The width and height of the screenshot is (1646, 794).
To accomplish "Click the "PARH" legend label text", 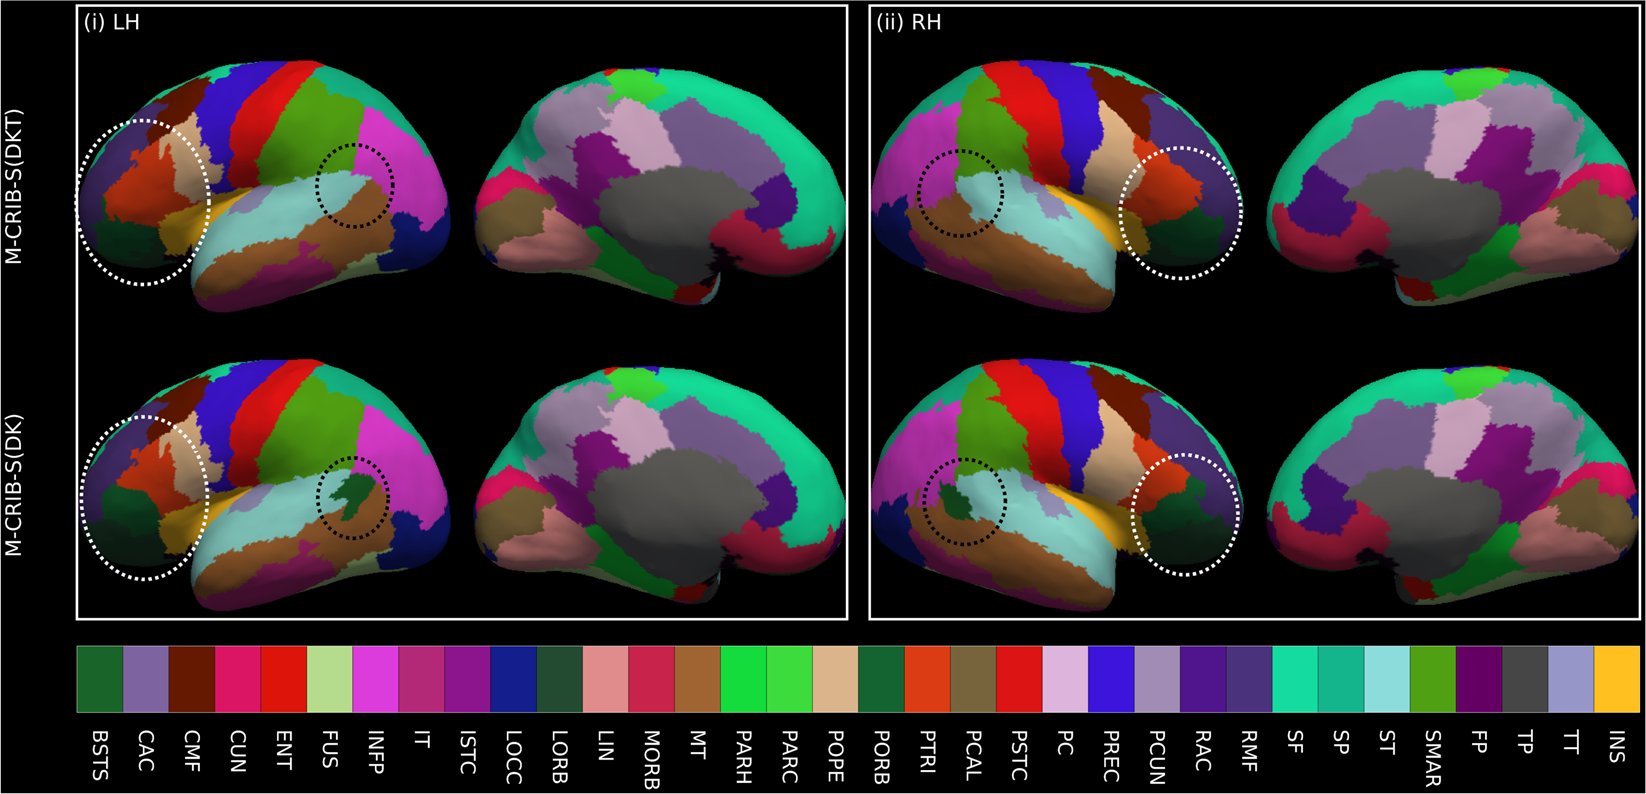I will point(744,757).
